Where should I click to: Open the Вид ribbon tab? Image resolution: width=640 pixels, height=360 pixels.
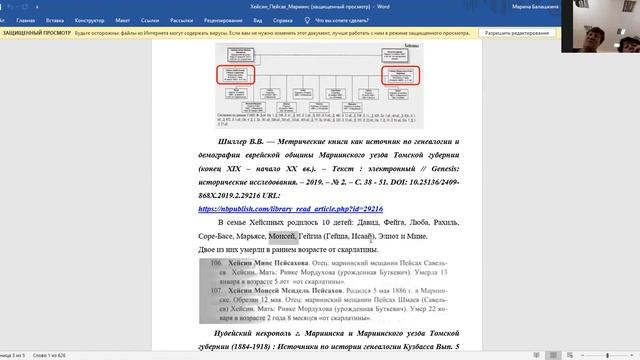click(258, 20)
